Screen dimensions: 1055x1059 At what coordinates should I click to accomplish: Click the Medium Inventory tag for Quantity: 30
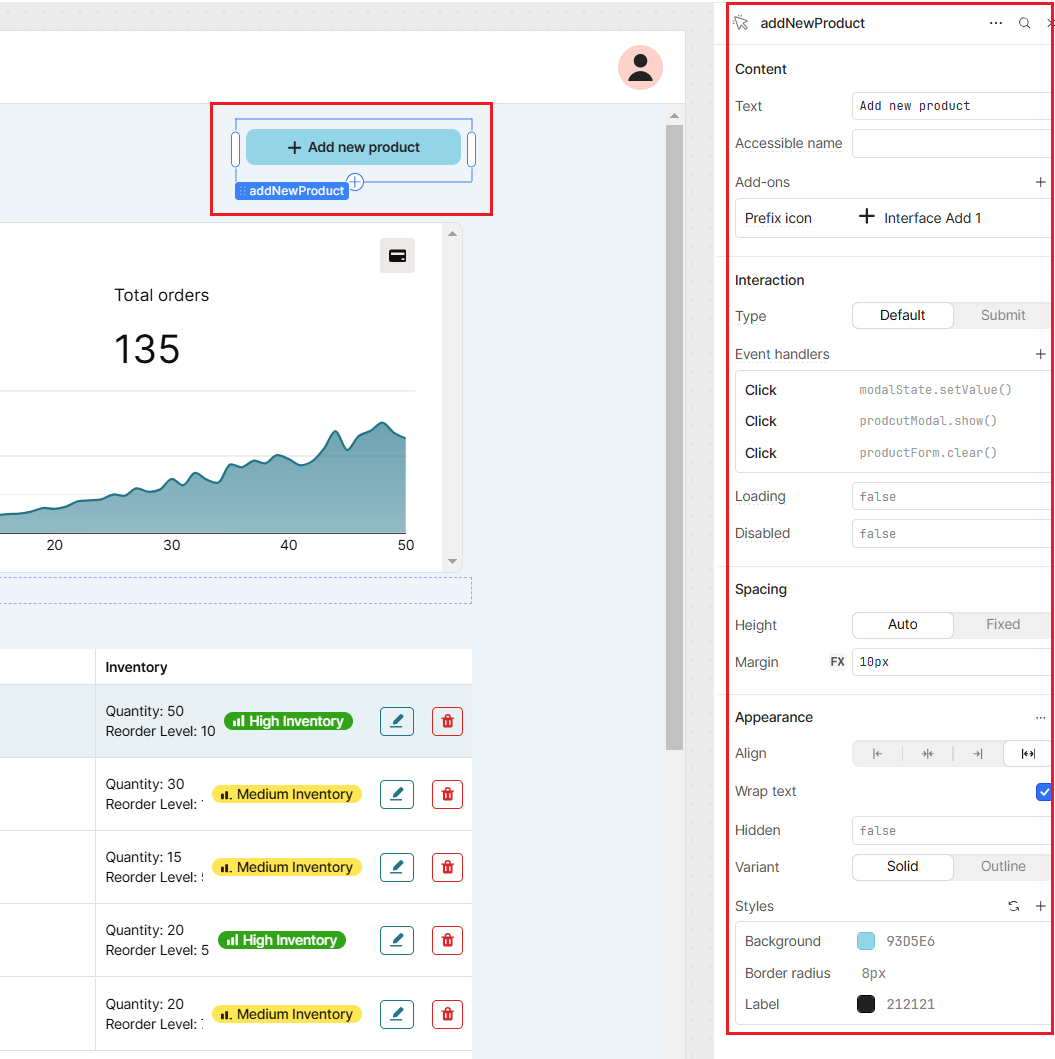[x=287, y=794]
